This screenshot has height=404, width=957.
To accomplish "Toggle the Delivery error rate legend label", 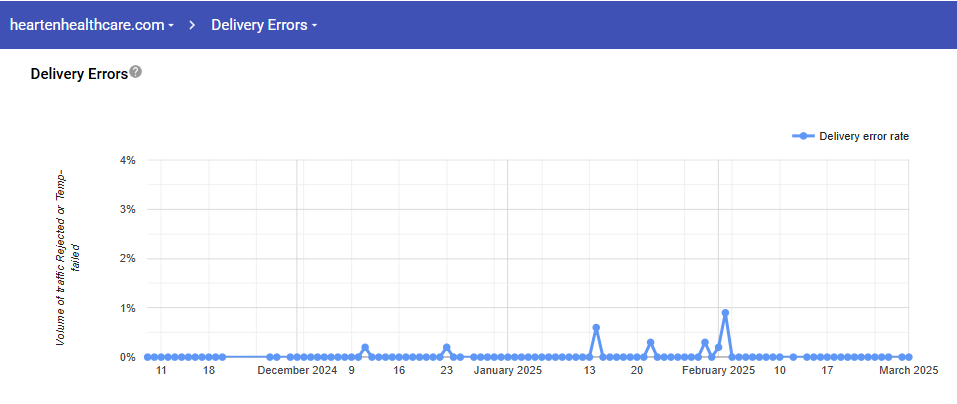I will pos(863,136).
